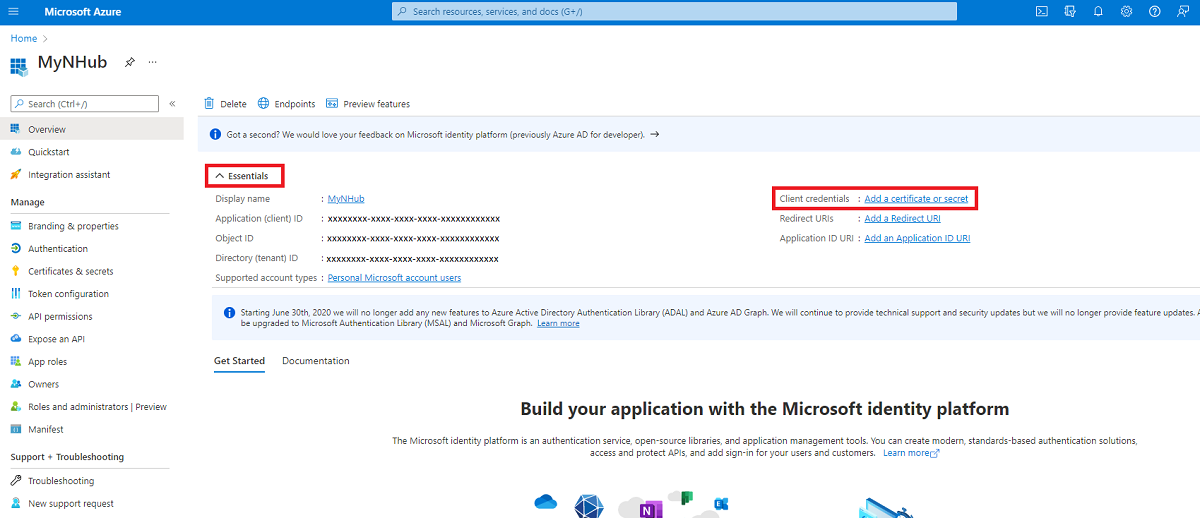Open Cloud Shell from top bar

[1041, 11]
